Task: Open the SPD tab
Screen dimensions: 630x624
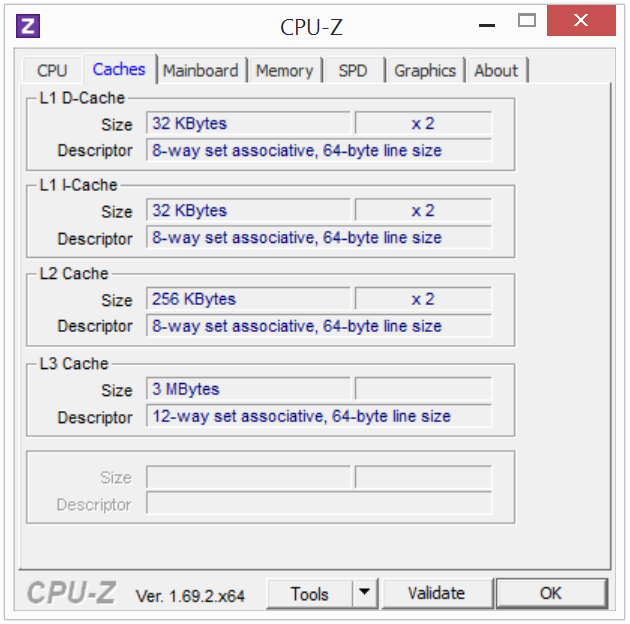Action: (x=353, y=70)
